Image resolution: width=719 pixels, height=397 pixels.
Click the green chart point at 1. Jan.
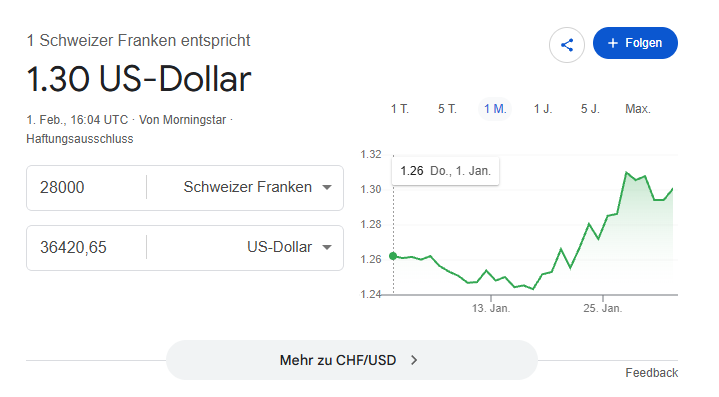393,256
